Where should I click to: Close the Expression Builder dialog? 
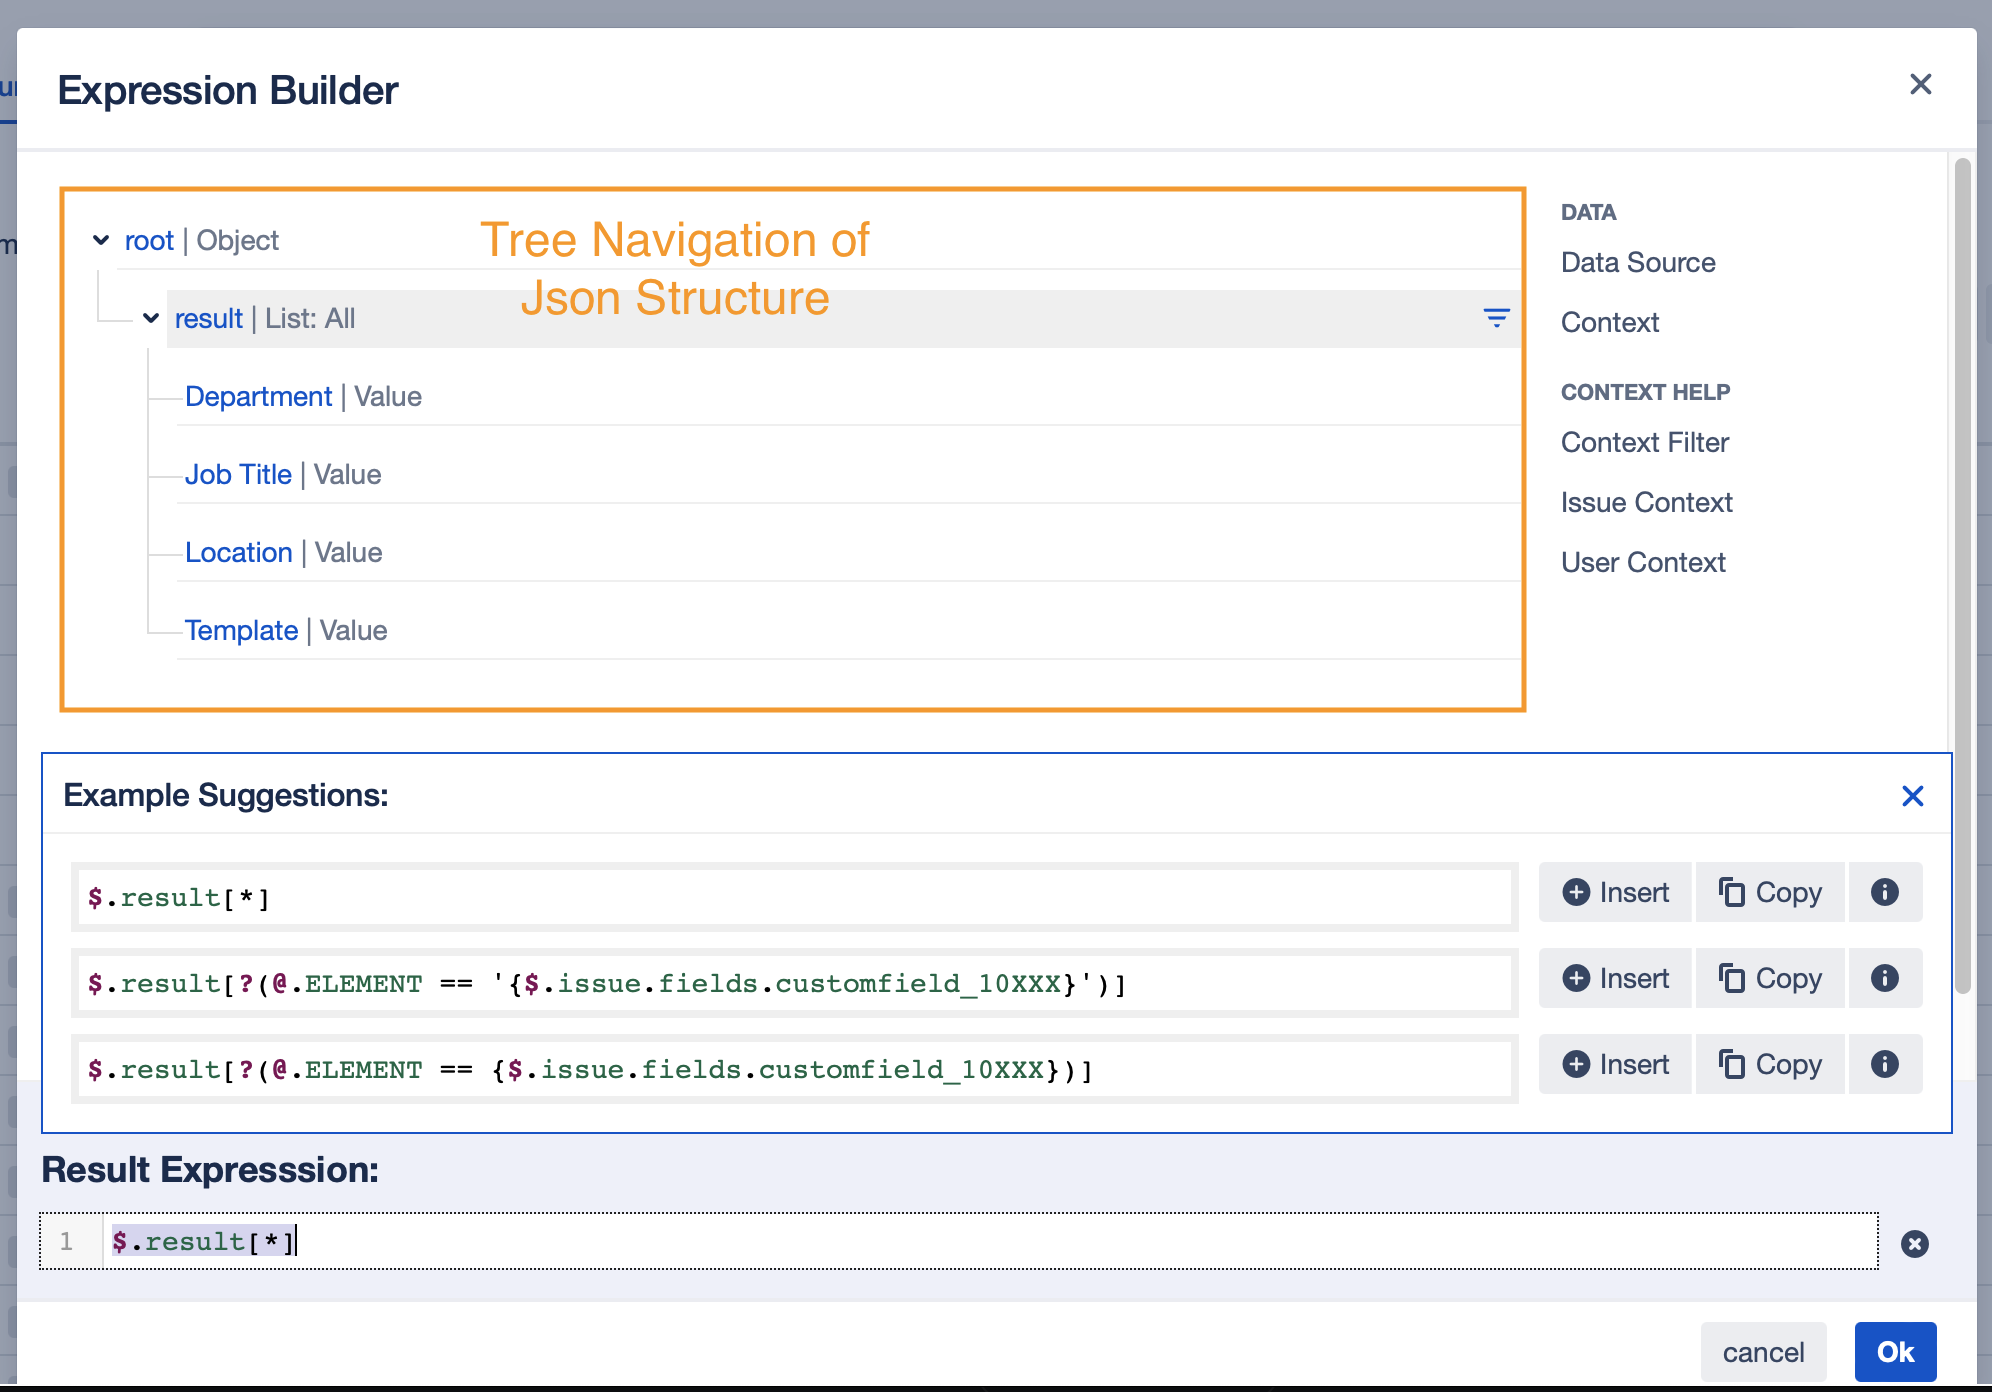coord(1921,84)
